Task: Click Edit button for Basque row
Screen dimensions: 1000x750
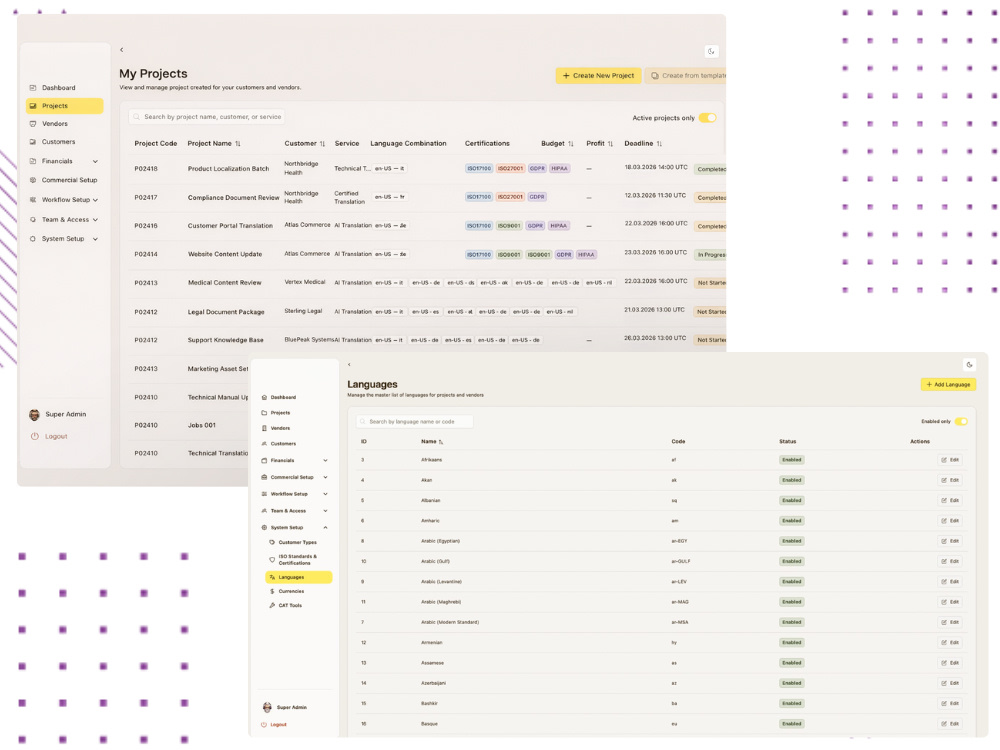Action: (950, 724)
